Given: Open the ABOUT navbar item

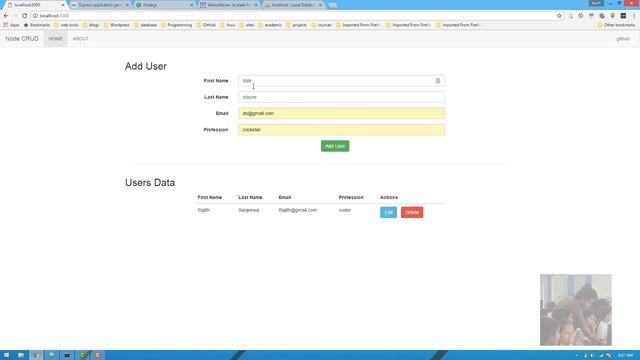Looking at the screenshot, I should point(80,39).
